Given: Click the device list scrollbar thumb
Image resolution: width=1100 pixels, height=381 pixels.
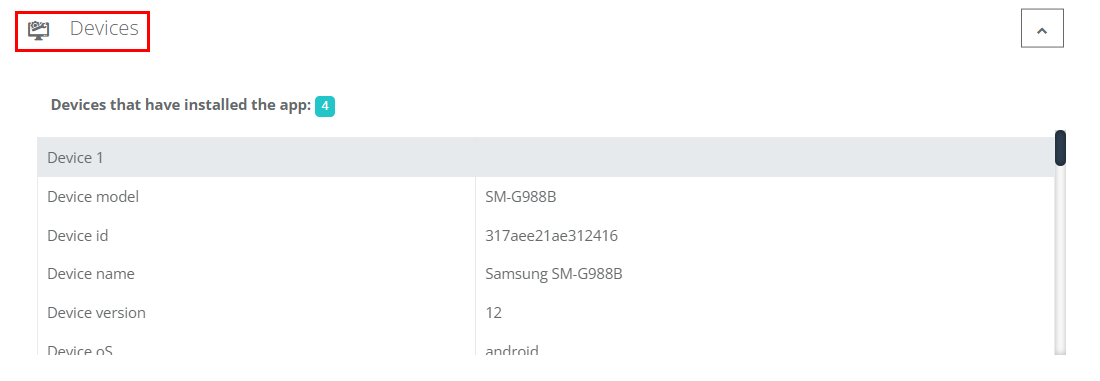Looking at the screenshot, I should click(1060, 148).
